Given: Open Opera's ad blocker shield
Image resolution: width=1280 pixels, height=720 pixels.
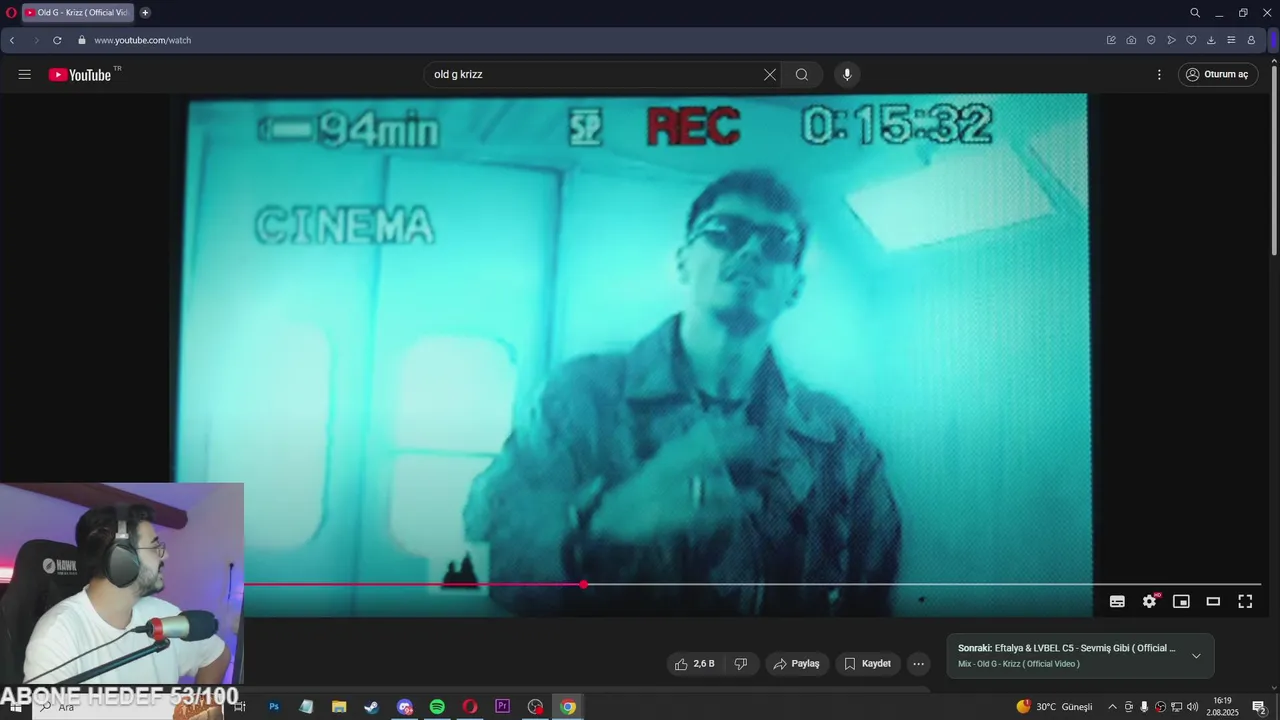Looking at the screenshot, I should [1151, 40].
